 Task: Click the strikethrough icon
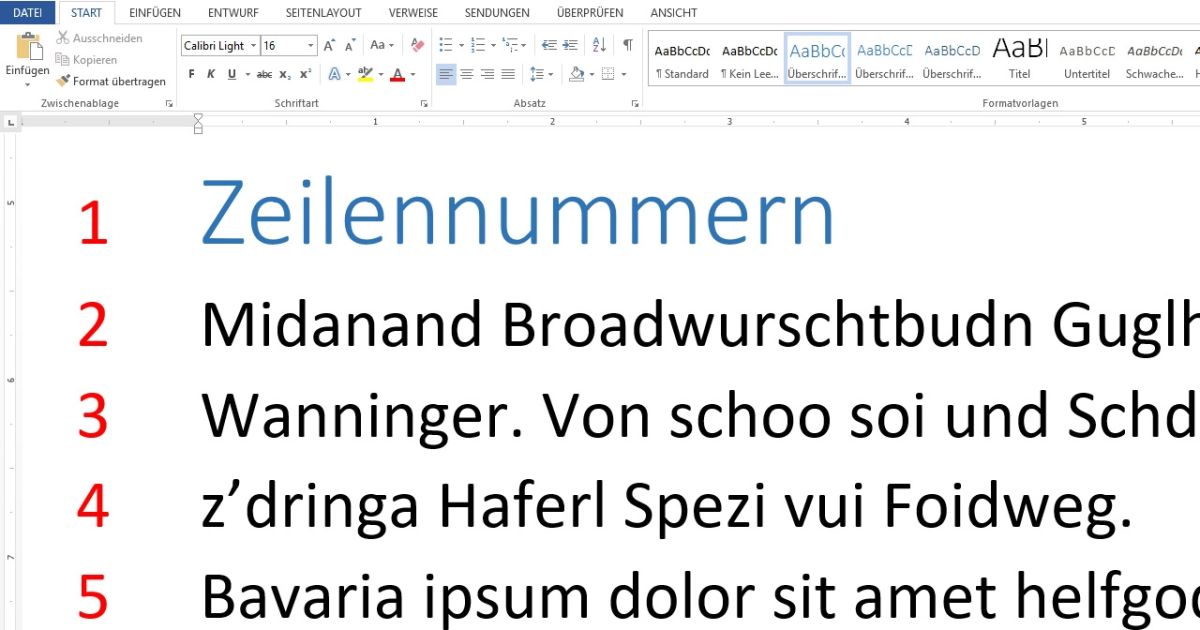click(x=266, y=73)
